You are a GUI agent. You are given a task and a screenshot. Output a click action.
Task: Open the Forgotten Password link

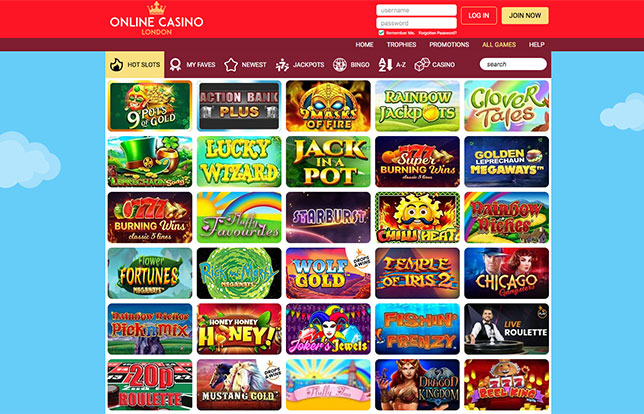click(x=437, y=33)
